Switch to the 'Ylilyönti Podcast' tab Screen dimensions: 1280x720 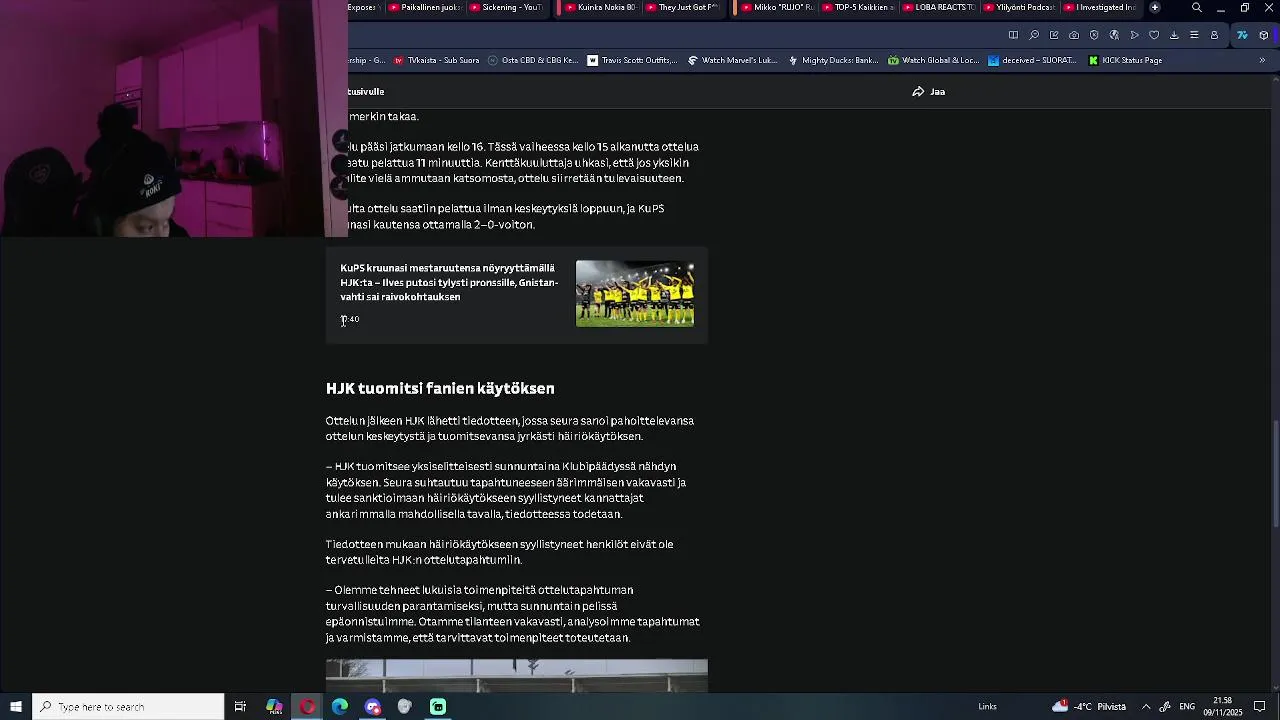point(1019,7)
